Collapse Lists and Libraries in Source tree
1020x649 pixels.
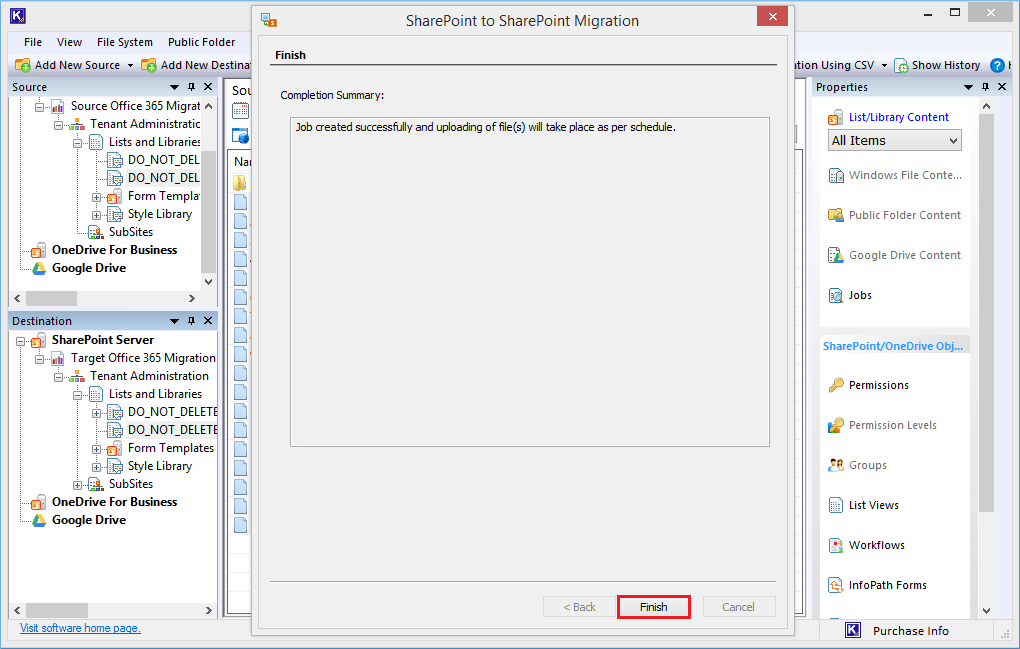77,142
